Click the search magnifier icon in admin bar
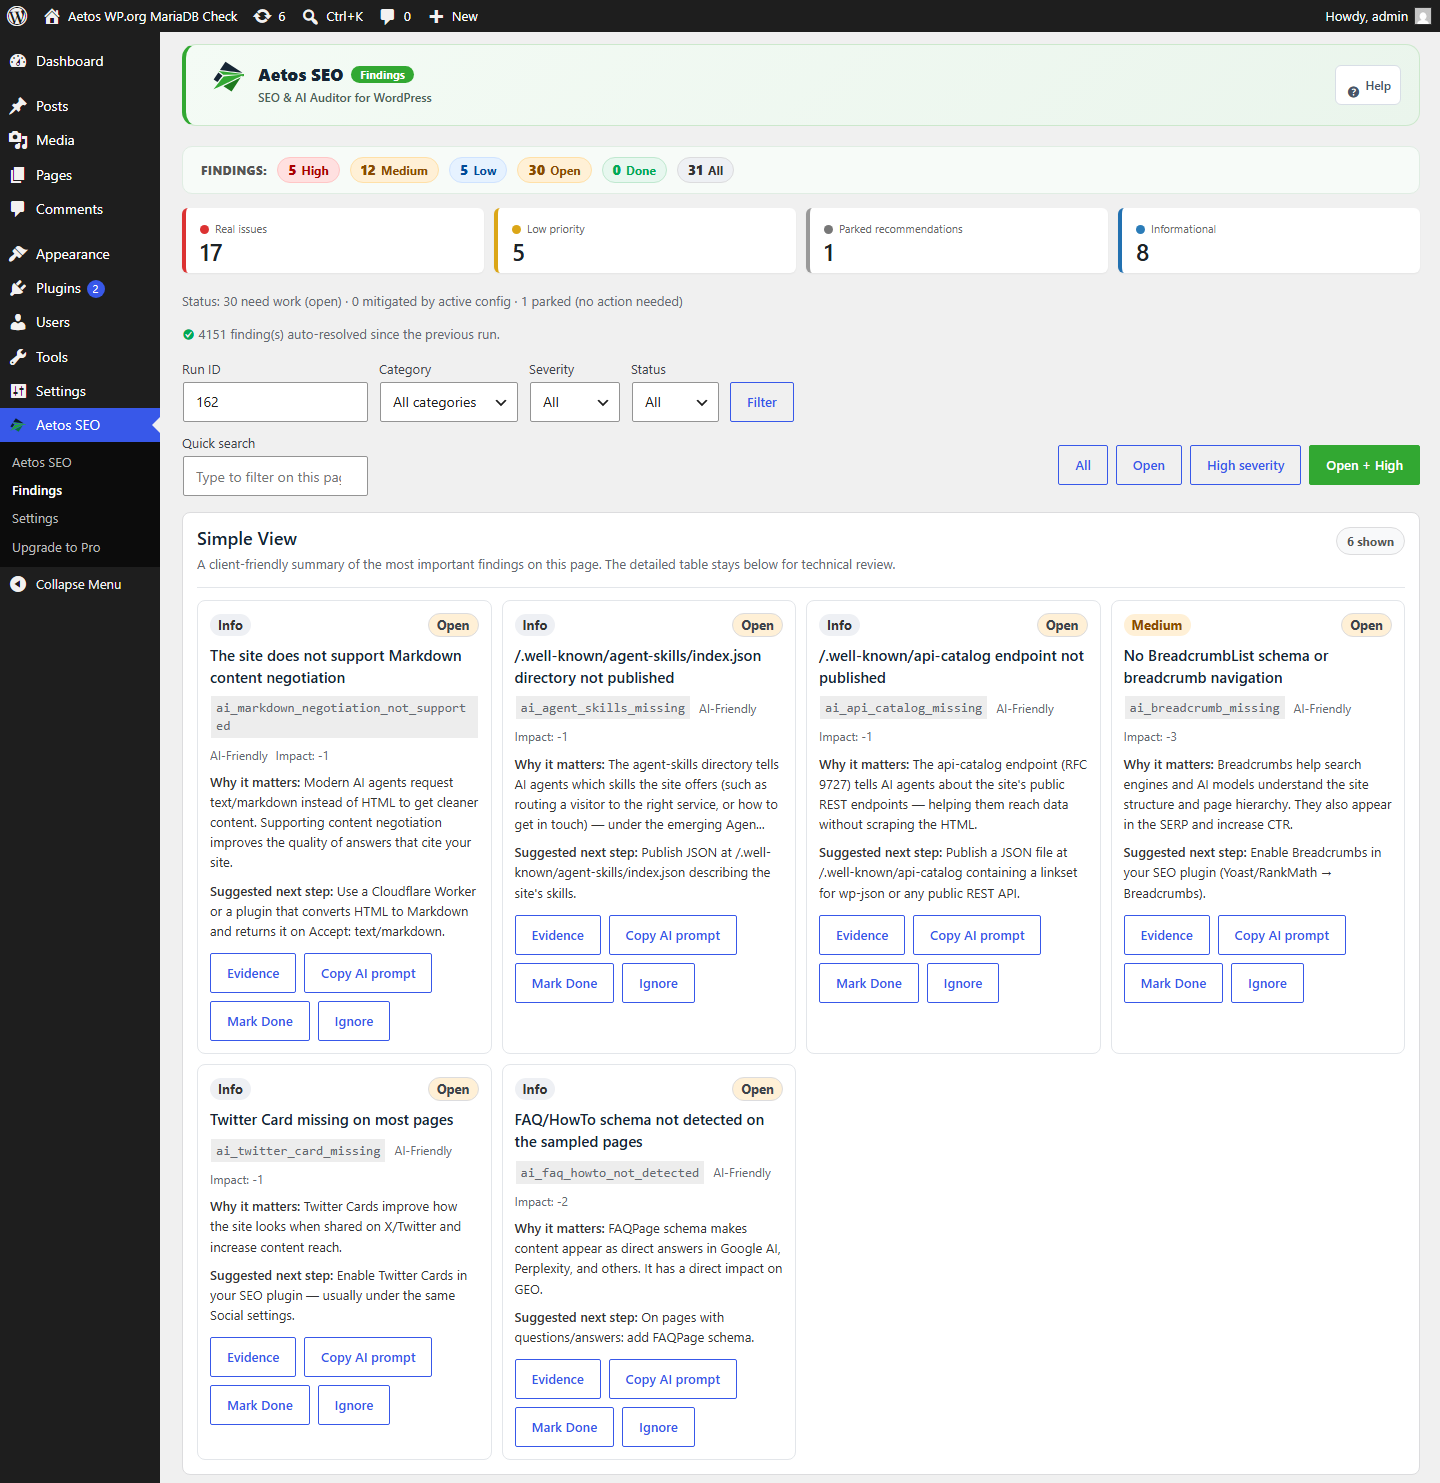The image size is (1440, 1483). coord(311,16)
